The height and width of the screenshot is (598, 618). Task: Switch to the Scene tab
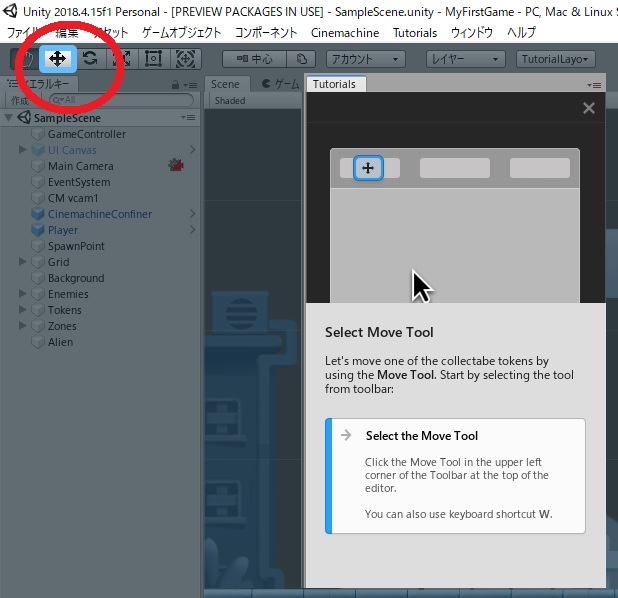(x=225, y=84)
